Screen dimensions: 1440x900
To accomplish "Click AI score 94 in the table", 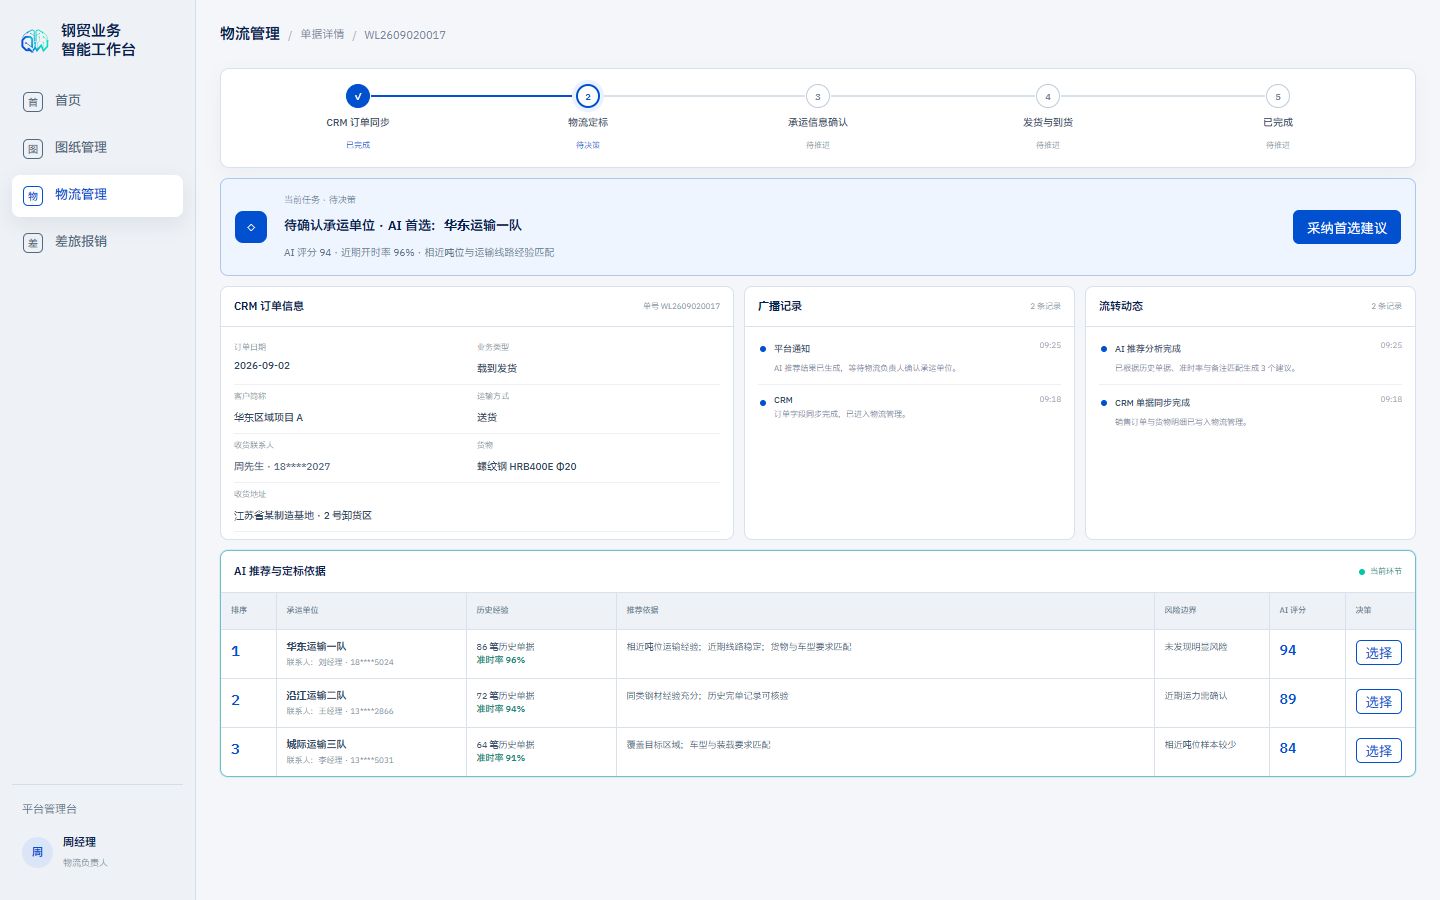I will click(x=1288, y=650).
